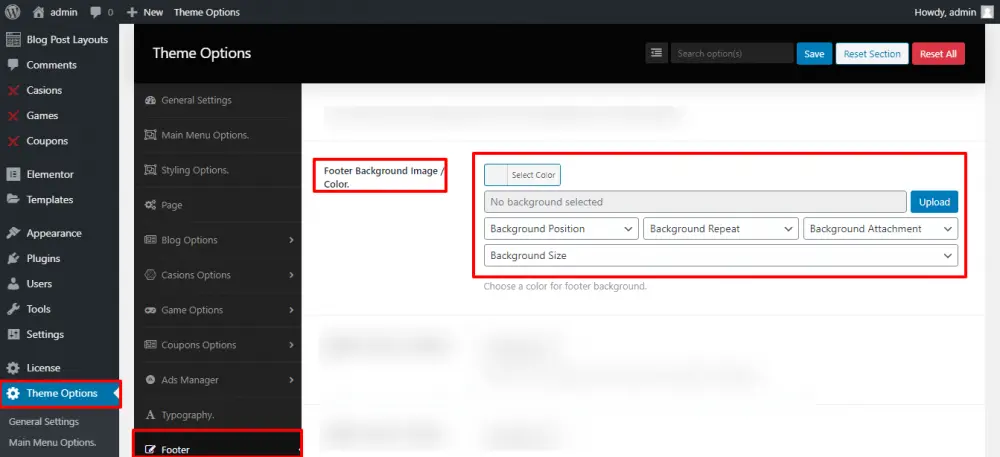The height and width of the screenshot is (457, 1000).
Task: Click the Comments sidebar icon
Action: [x=13, y=65]
